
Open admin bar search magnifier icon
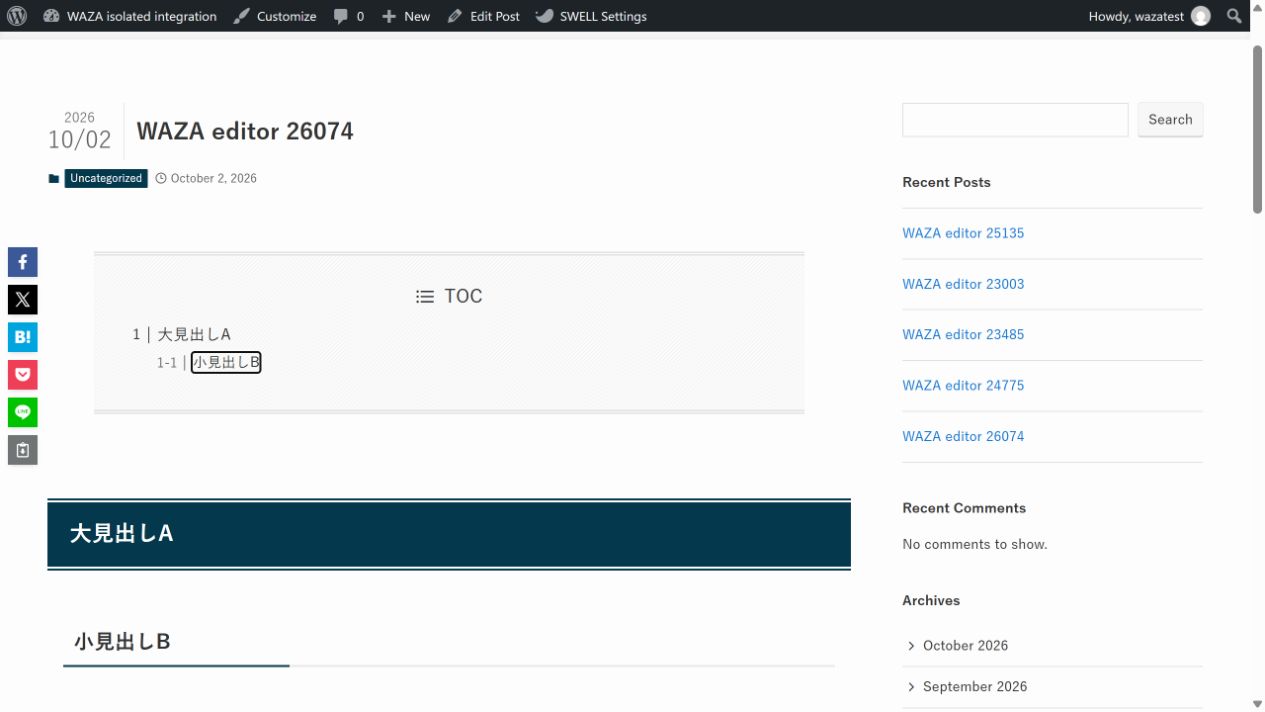point(1234,16)
